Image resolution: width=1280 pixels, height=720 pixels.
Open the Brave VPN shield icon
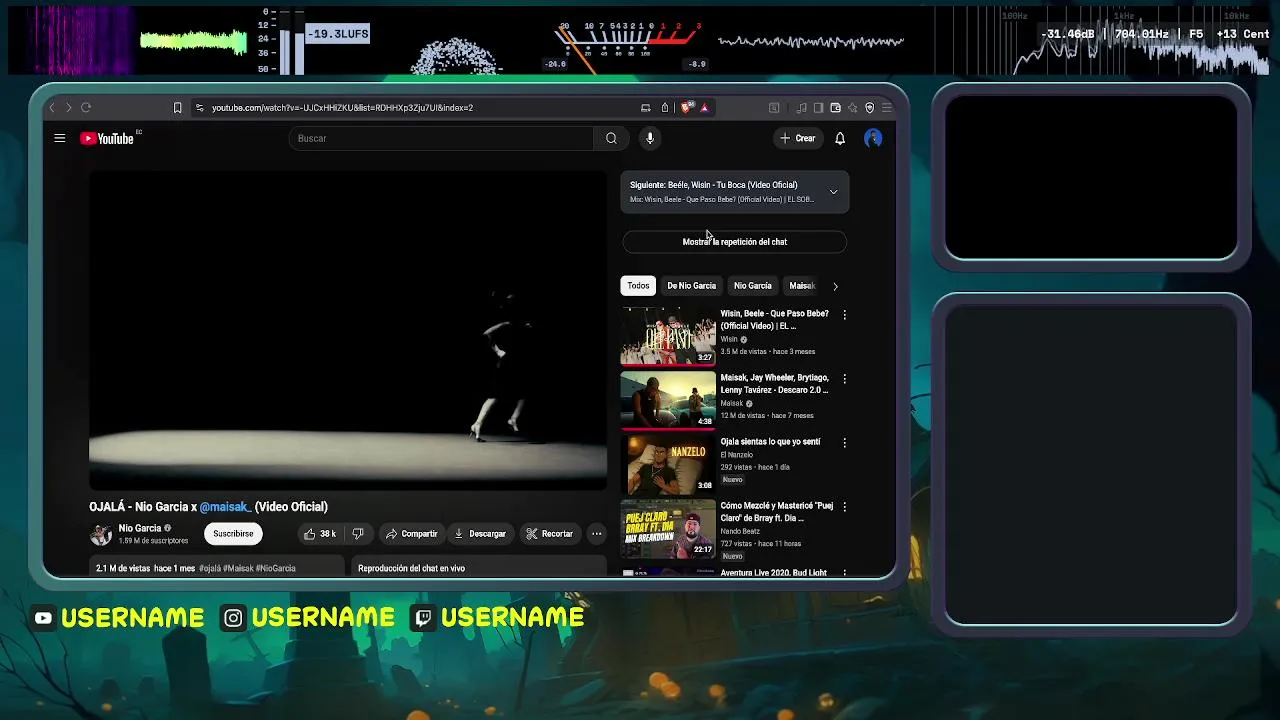point(870,107)
